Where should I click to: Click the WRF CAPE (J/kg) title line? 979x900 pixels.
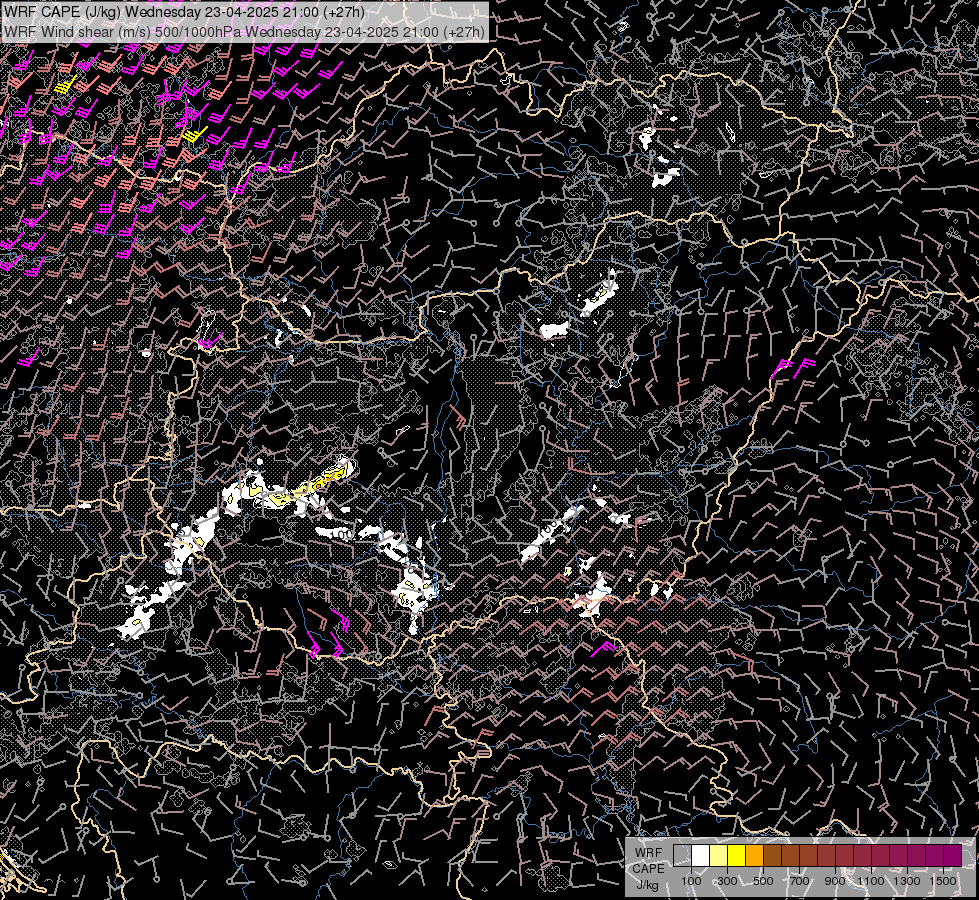point(184,12)
